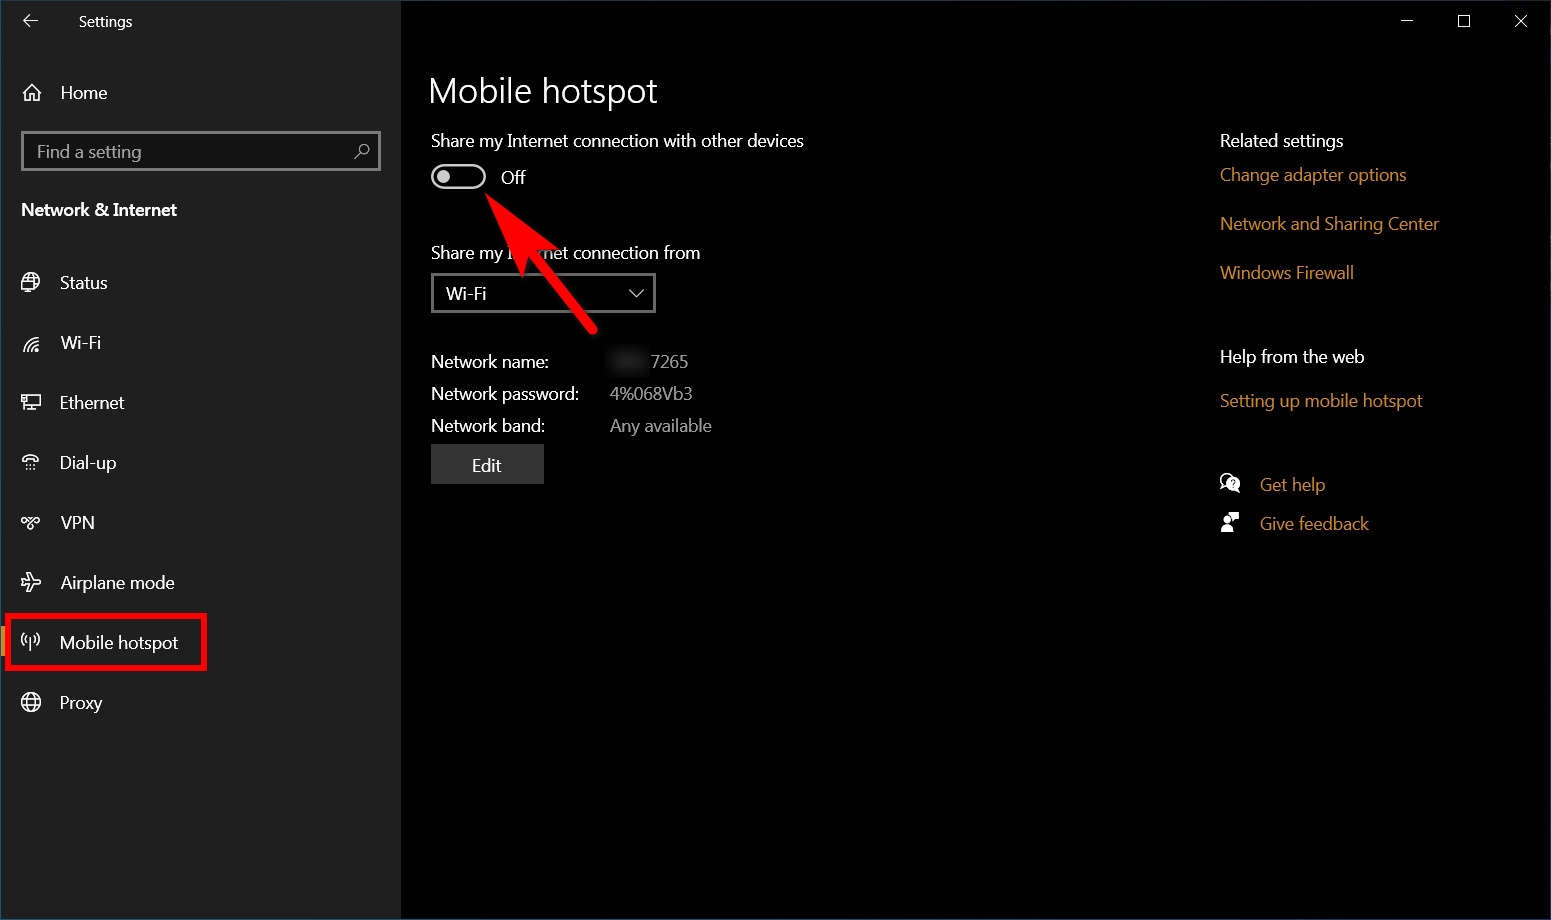Viewport: 1551px width, 920px height.
Task: Click the Mobile hotspot page heading
Action: (x=543, y=92)
